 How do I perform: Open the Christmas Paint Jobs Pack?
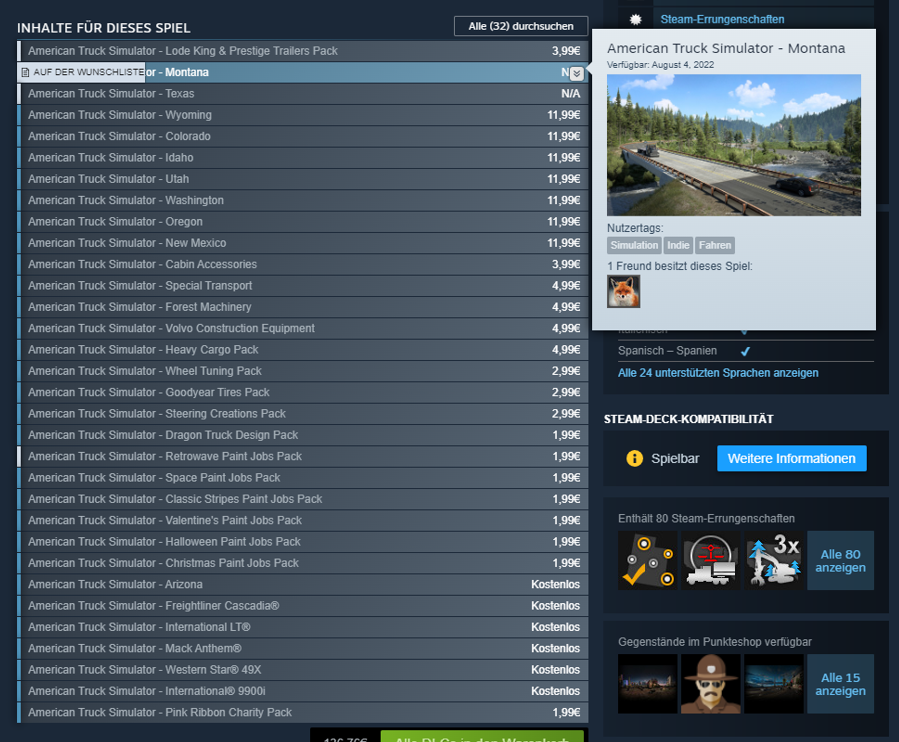303,563
